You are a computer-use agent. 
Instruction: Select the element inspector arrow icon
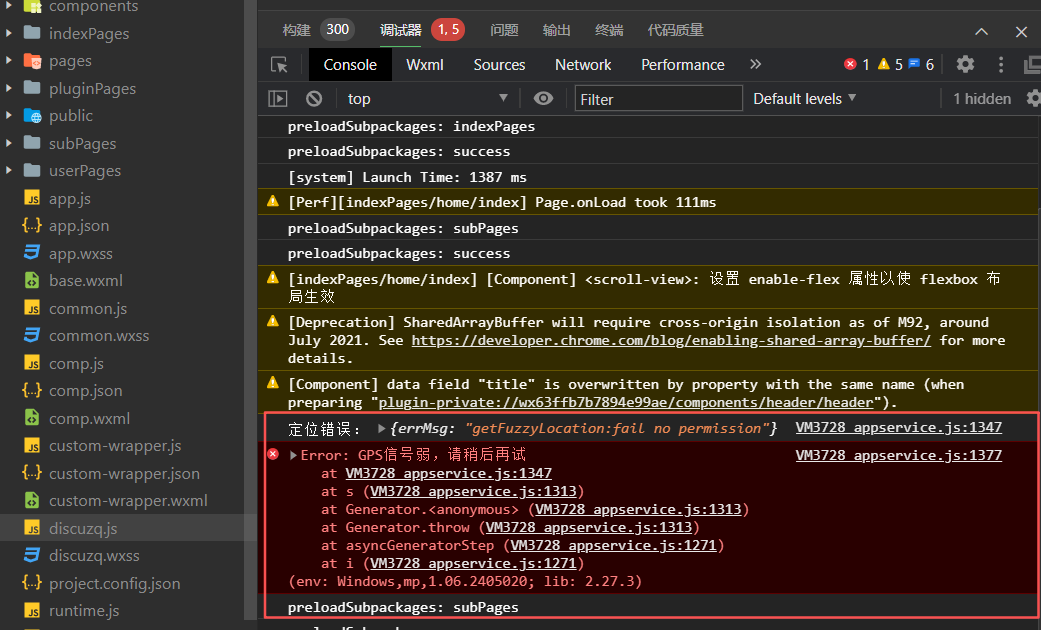279,65
